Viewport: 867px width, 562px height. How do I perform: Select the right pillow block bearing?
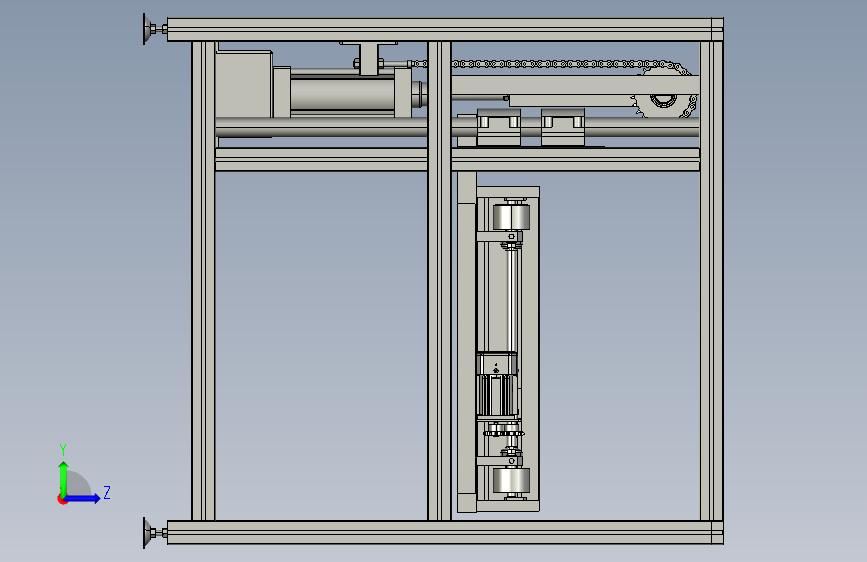[563, 127]
